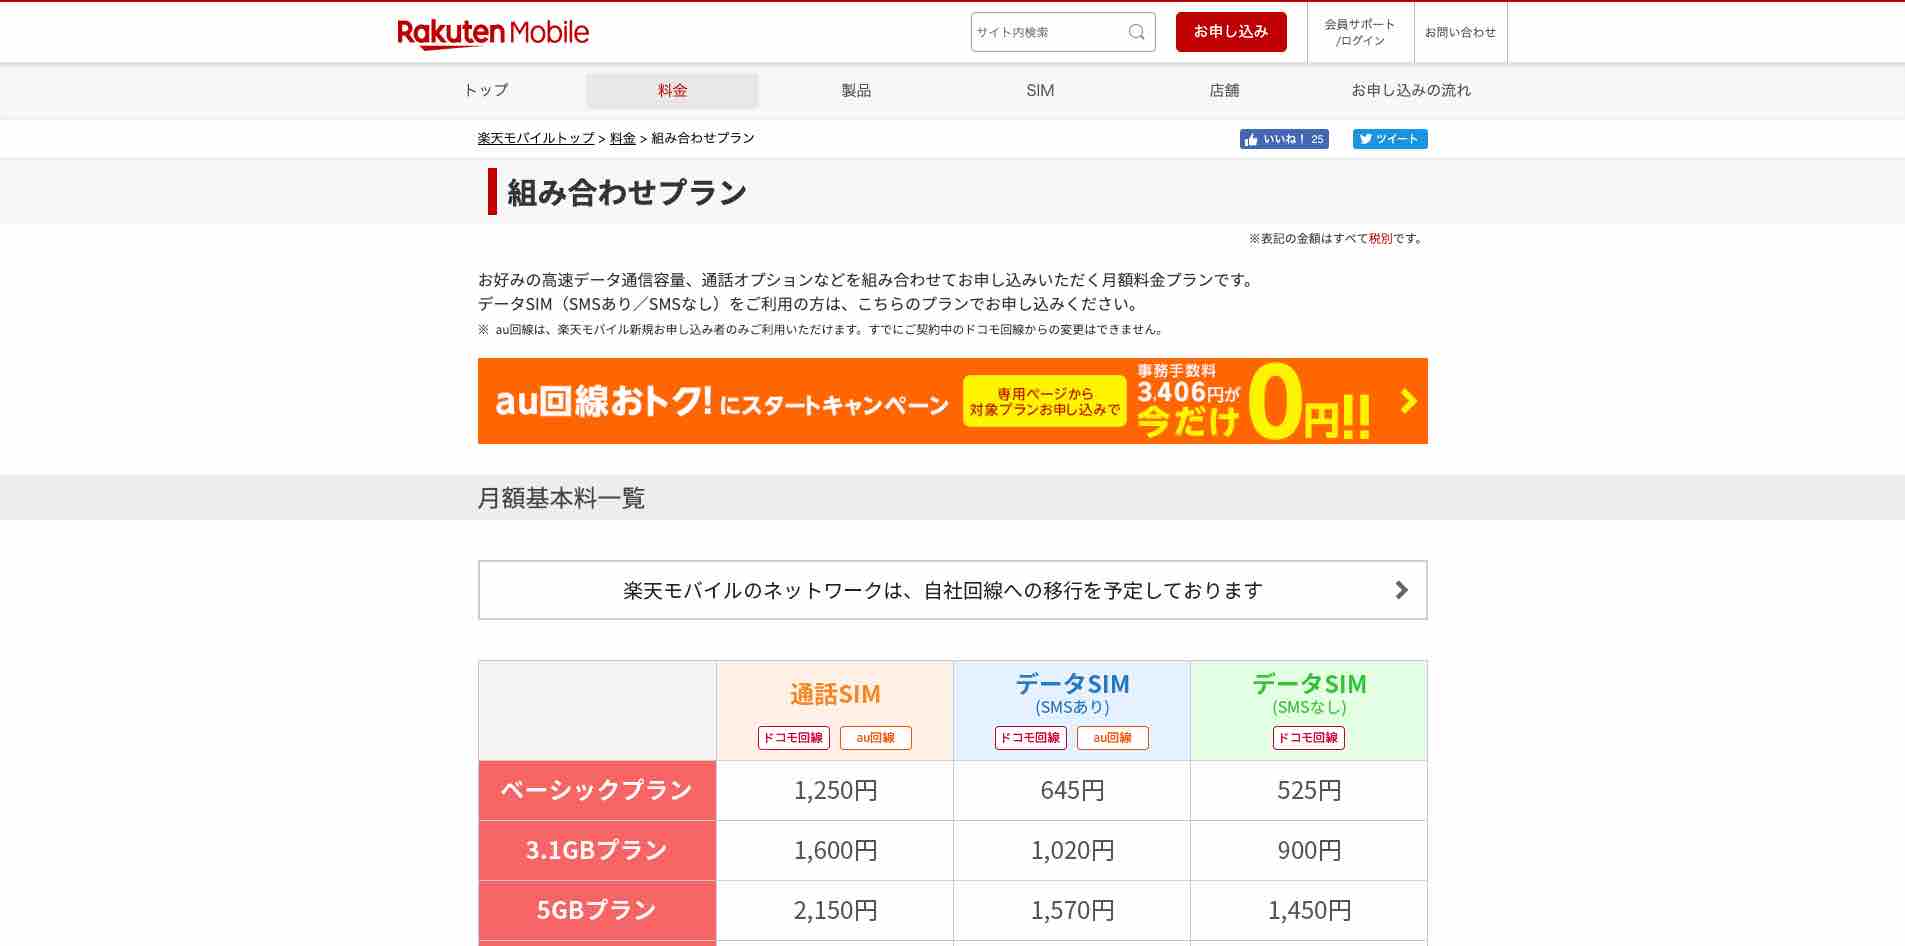The height and width of the screenshot is (946, 1905).
Task: Click the 900円 price cell
Action: click(1309, 850)
